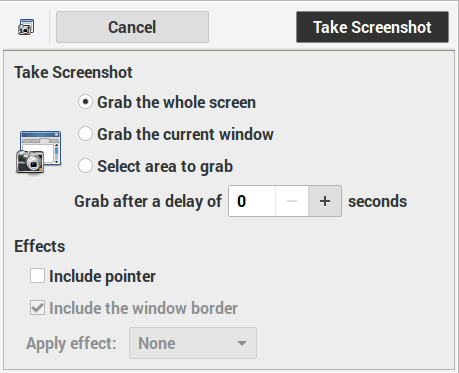Open the Apply effect None dropdown
Viewport: 459px width, 373px height.
pyautogui.click(x=193, y=343)
